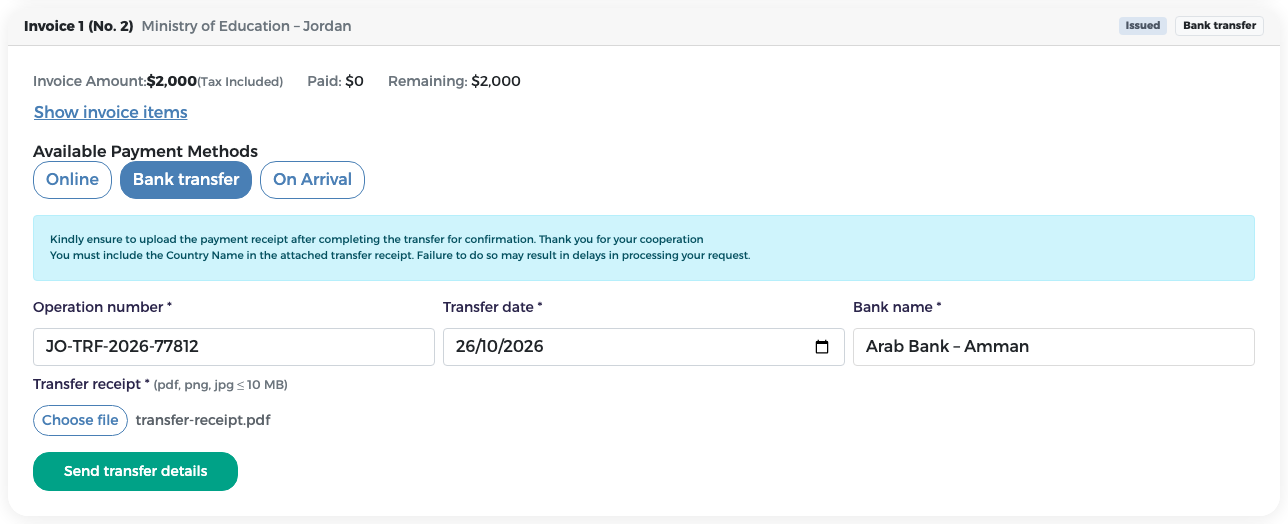Screen dimensions: 1288x524
Task: Click the Paid: $0 text
Action: (335, 81)
